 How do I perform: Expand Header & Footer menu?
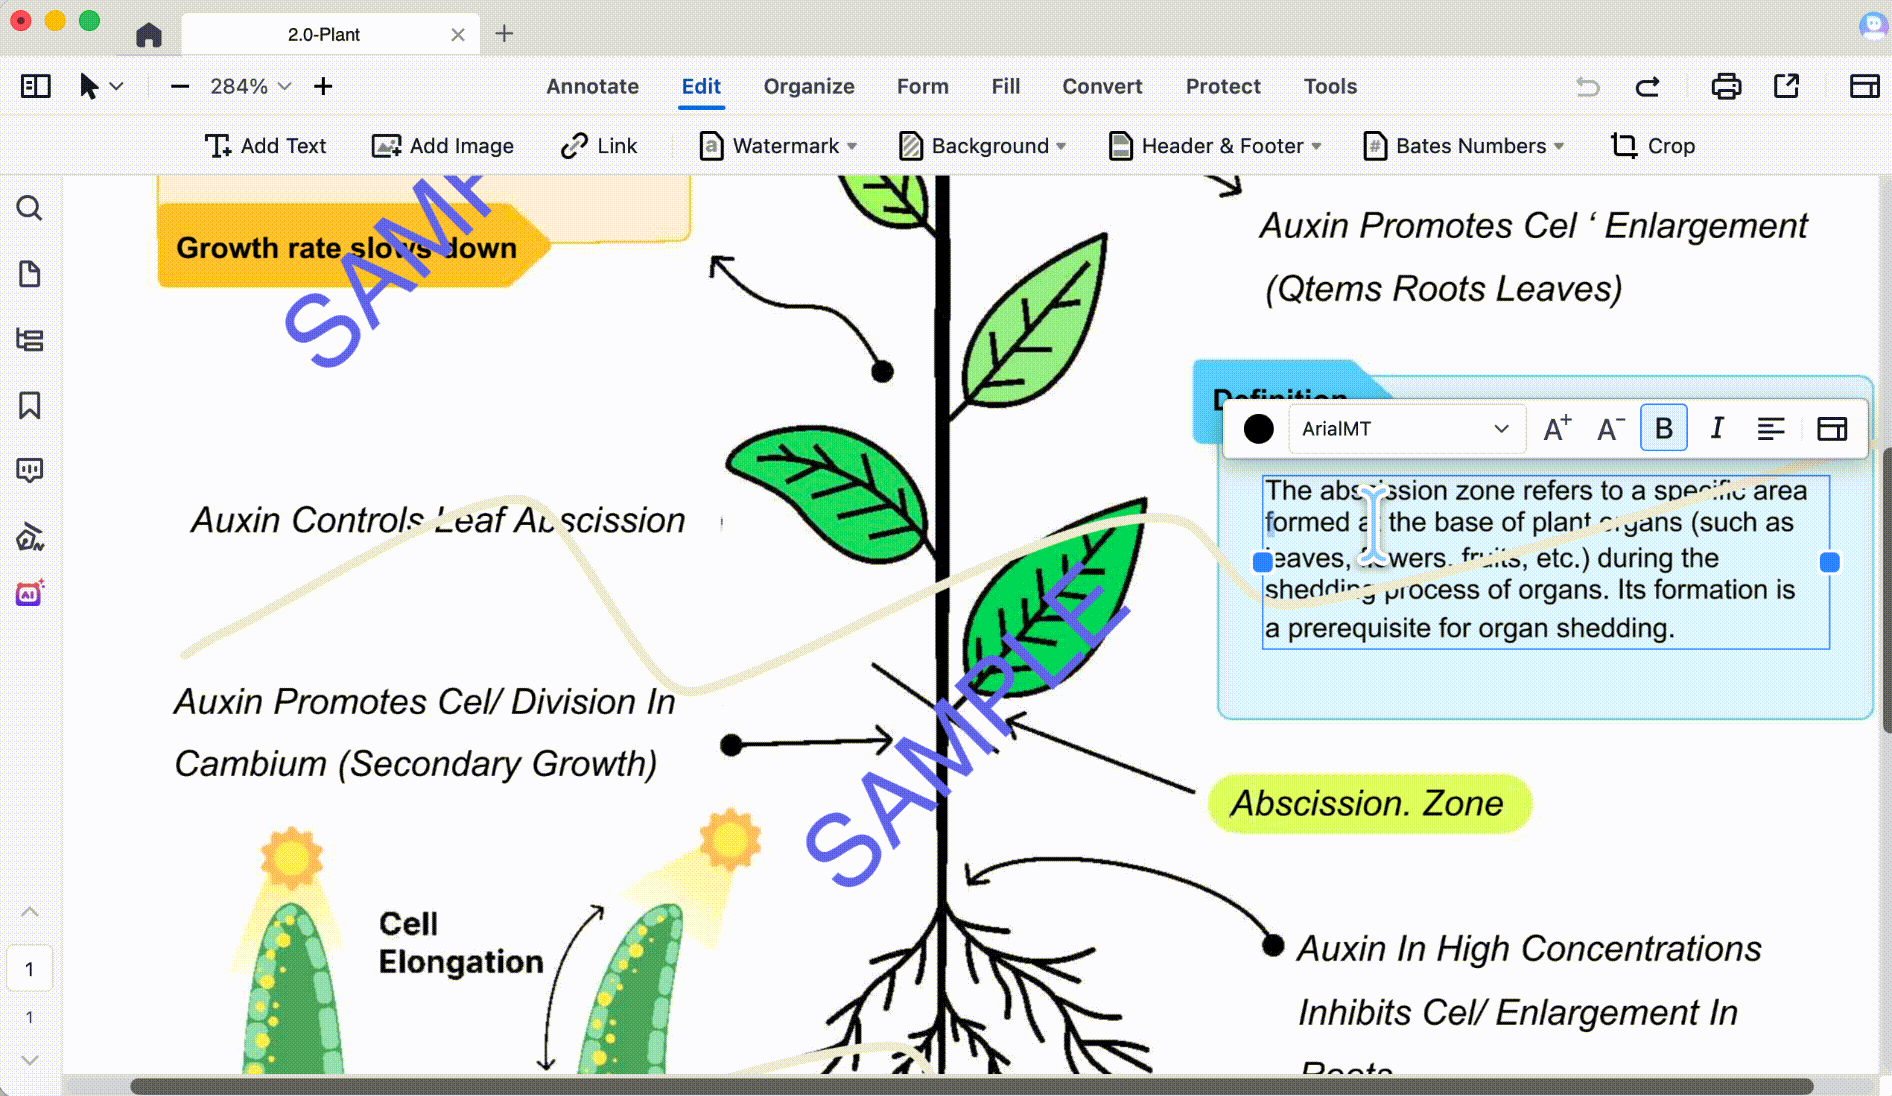[x=1216, y=146]
